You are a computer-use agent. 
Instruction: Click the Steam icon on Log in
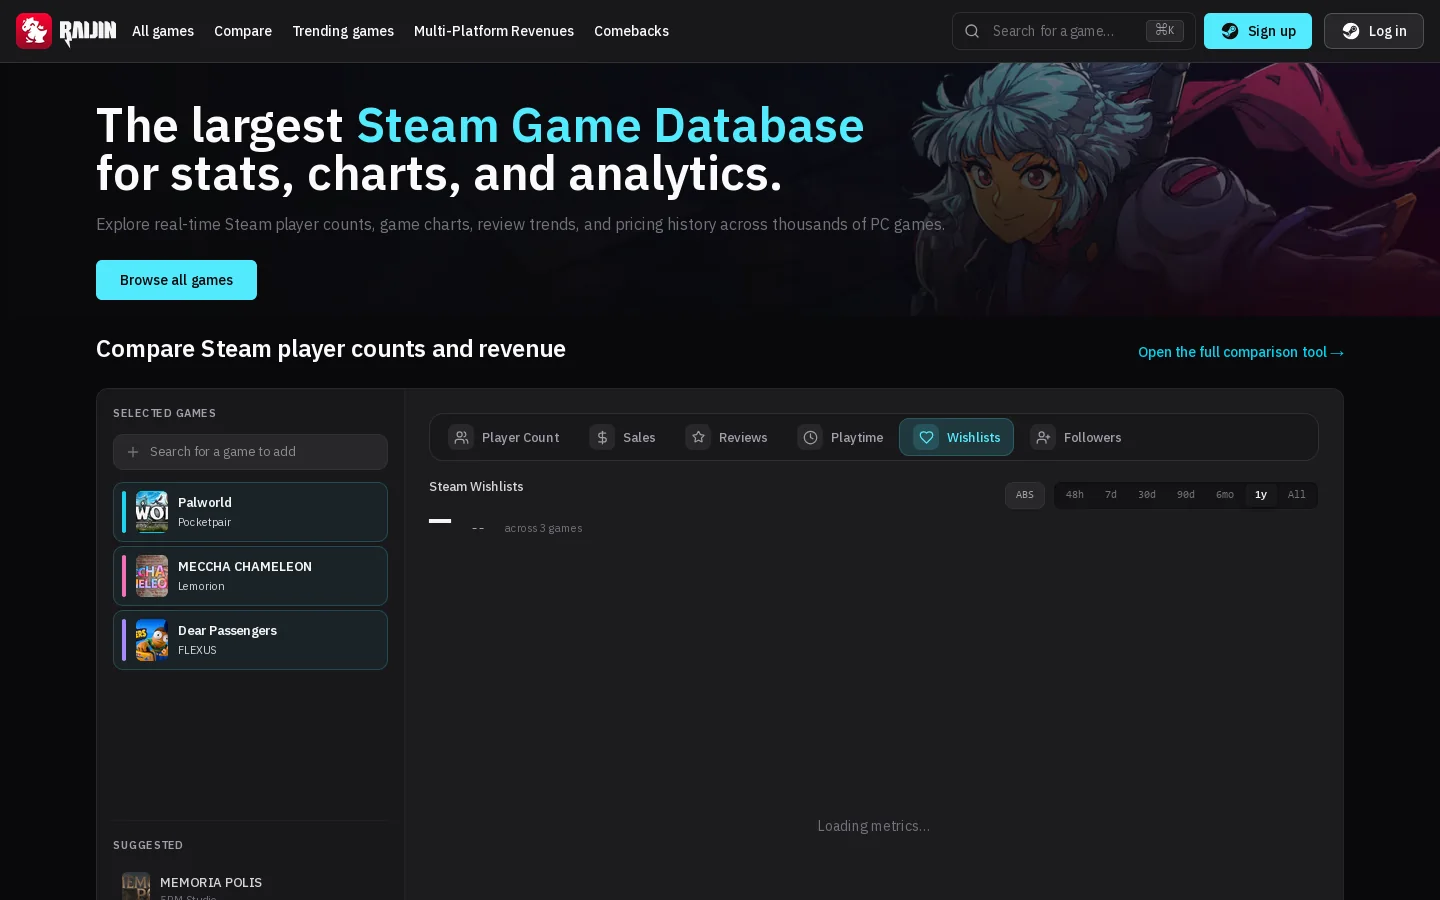[1351, 31]
